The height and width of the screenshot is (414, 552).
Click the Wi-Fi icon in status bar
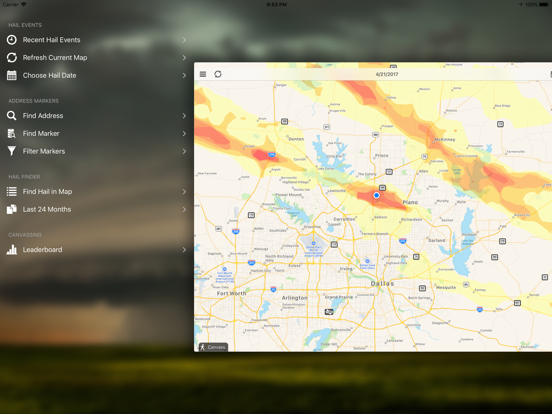(24, 4)
